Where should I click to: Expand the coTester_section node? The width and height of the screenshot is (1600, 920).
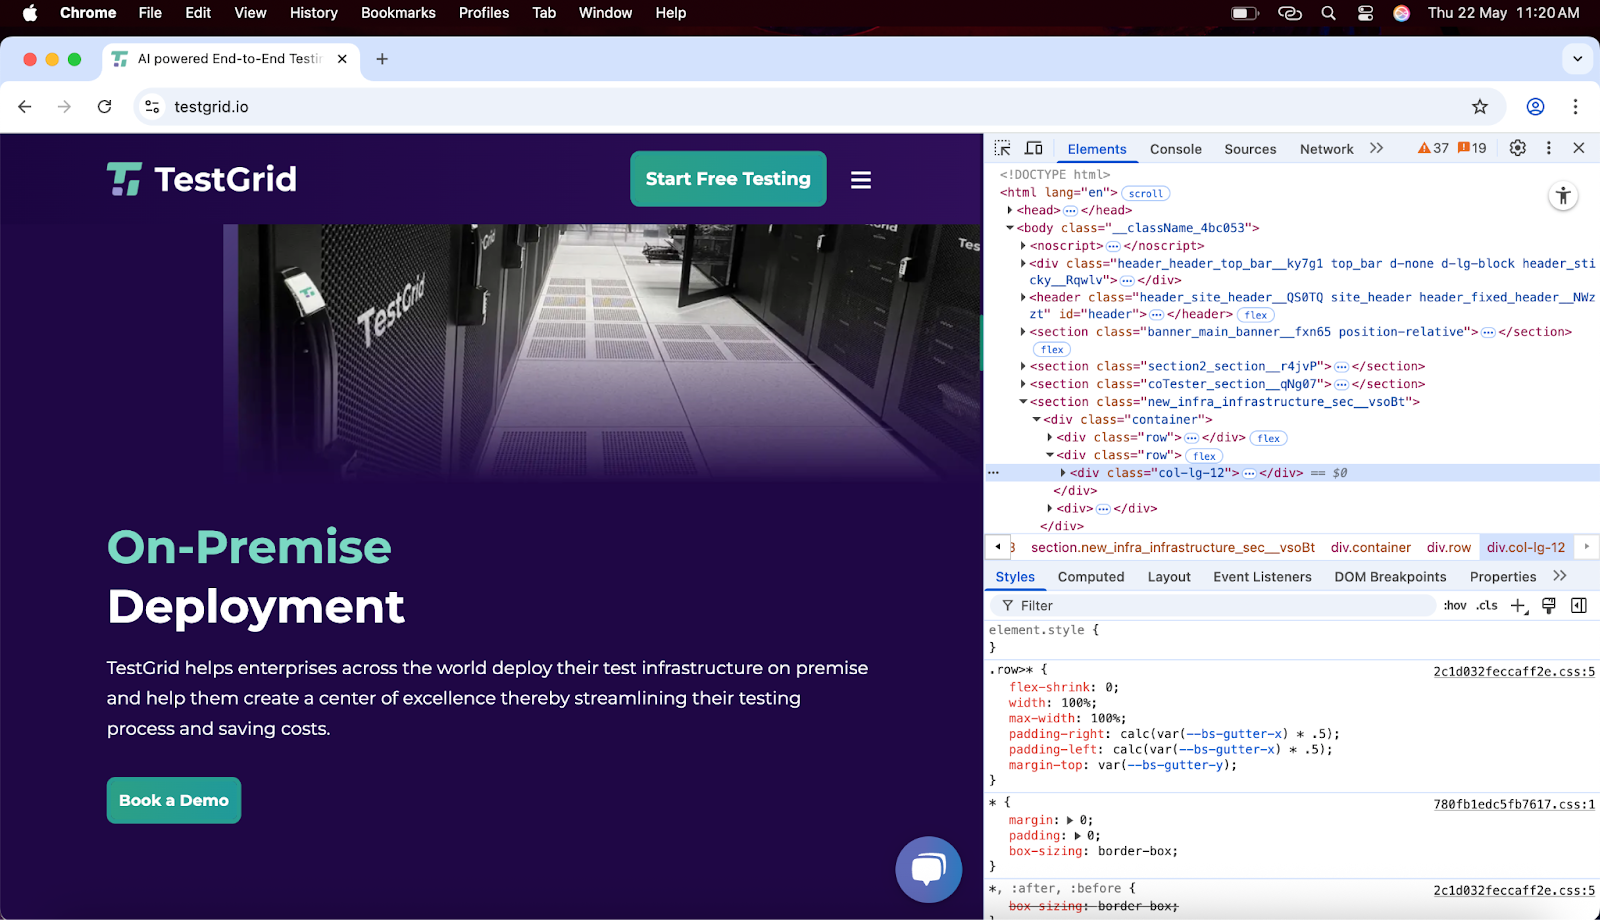pos(1023,384)
